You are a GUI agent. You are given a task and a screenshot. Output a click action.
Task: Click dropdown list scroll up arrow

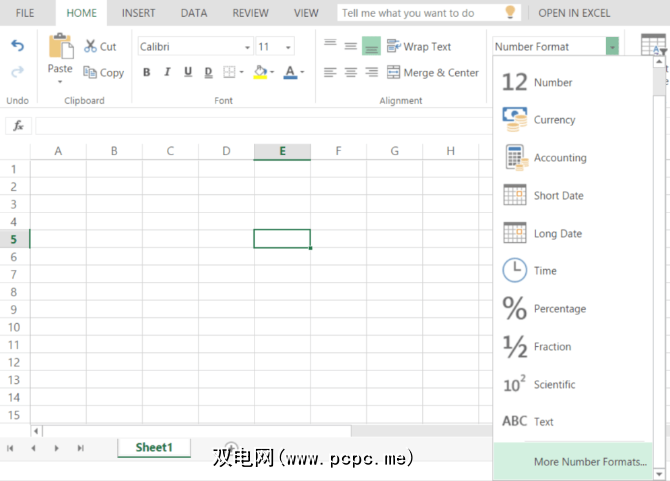click(659, 62)
